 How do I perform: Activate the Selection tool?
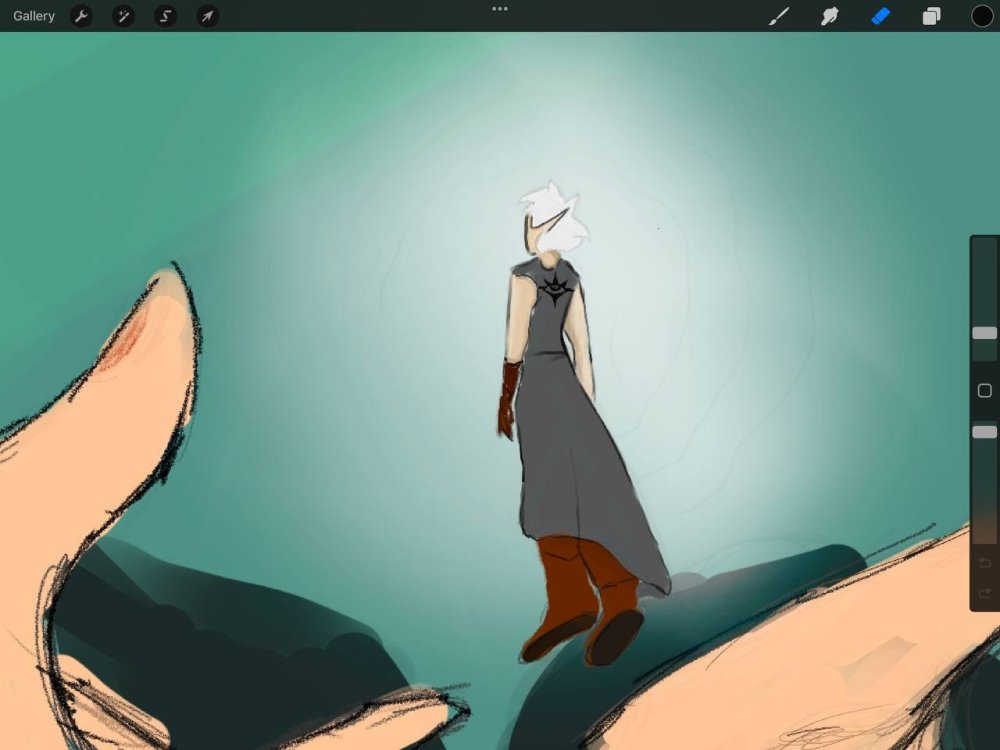(x=166, y=16)
